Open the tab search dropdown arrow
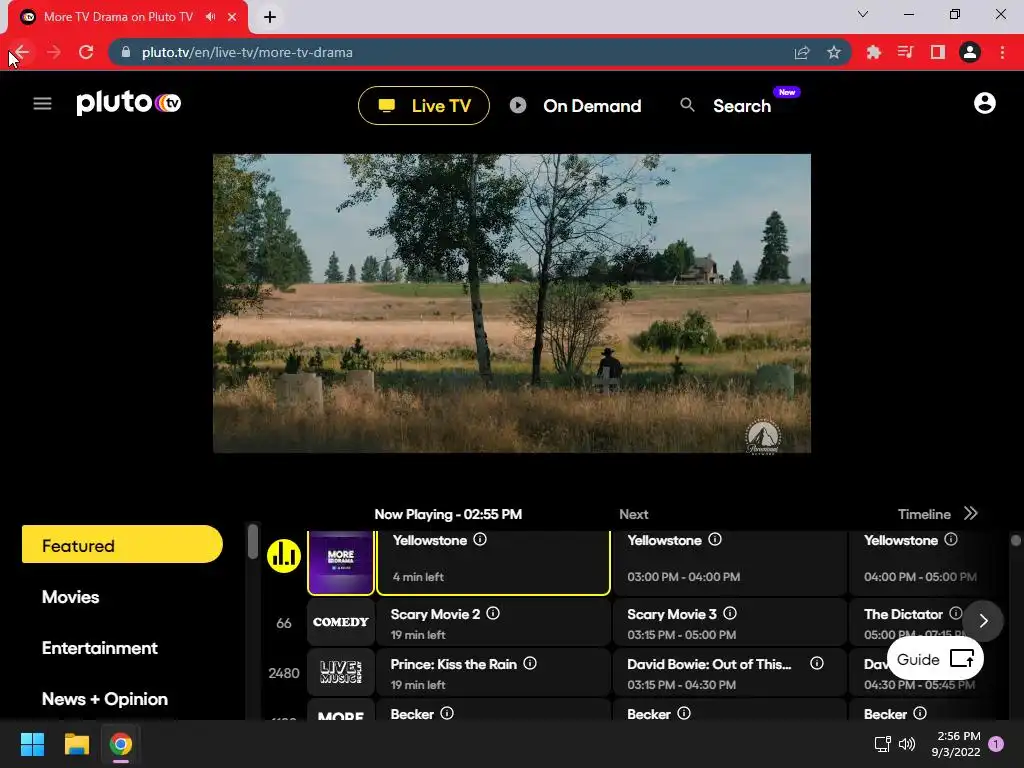This screenshot has width=1024, height=768. (x=863, y=14)
